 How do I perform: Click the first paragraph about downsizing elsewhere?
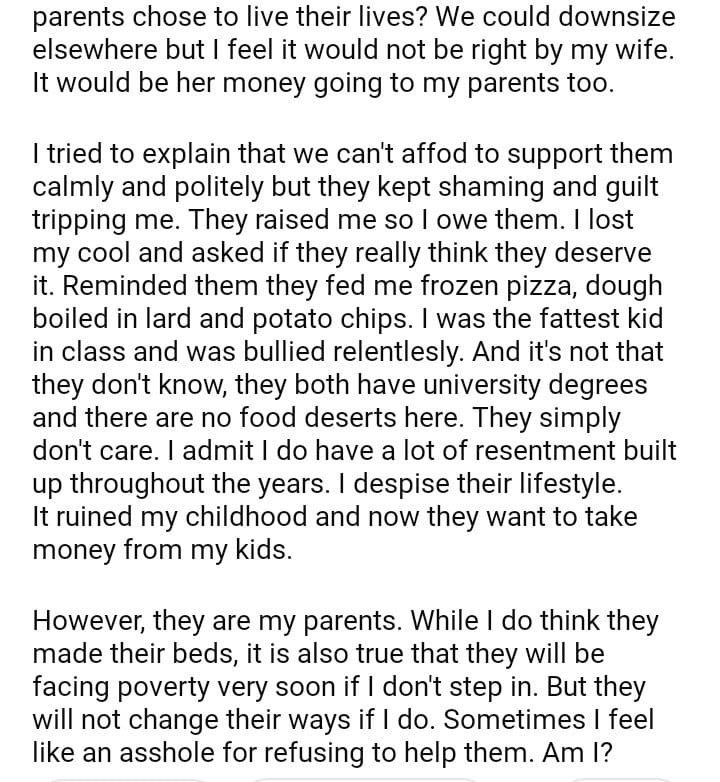(350, 50)
